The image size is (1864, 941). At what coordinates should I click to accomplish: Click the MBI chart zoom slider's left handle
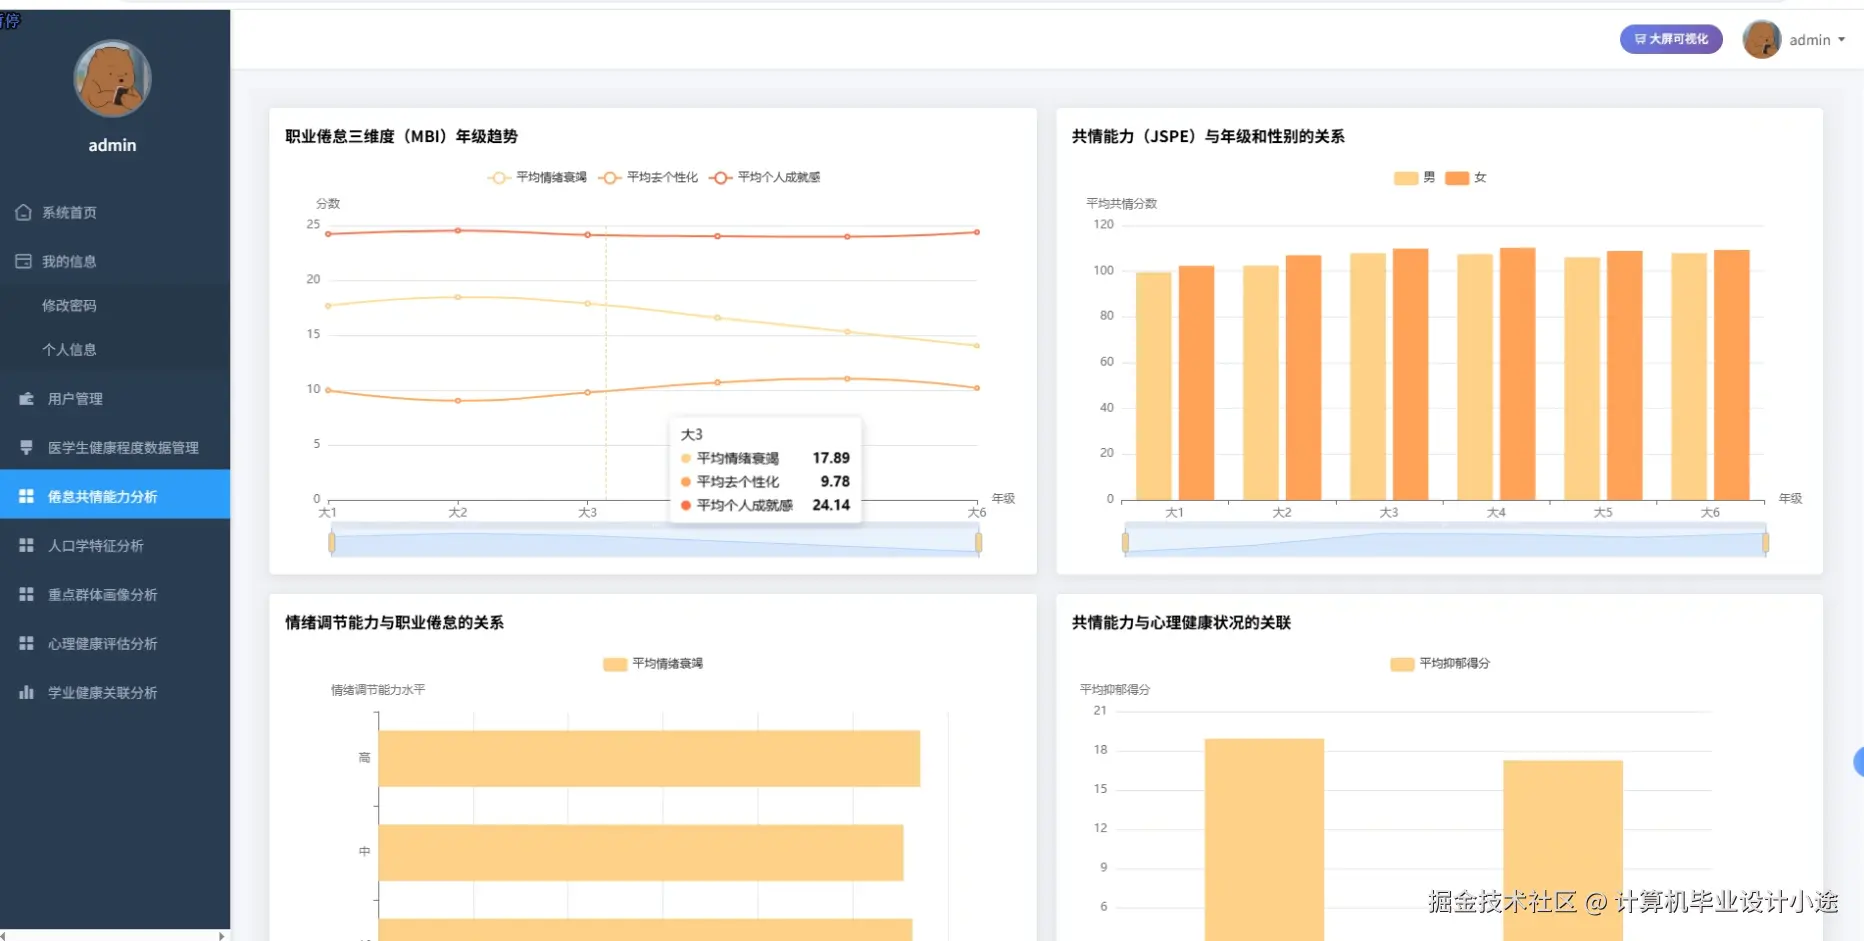(x=332, y=542)
